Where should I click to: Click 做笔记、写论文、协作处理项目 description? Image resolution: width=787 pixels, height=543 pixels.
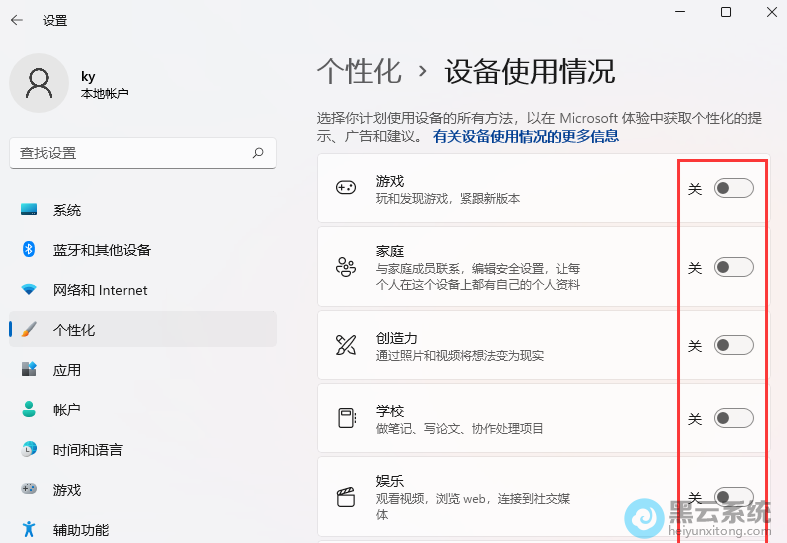click(460, 429)
